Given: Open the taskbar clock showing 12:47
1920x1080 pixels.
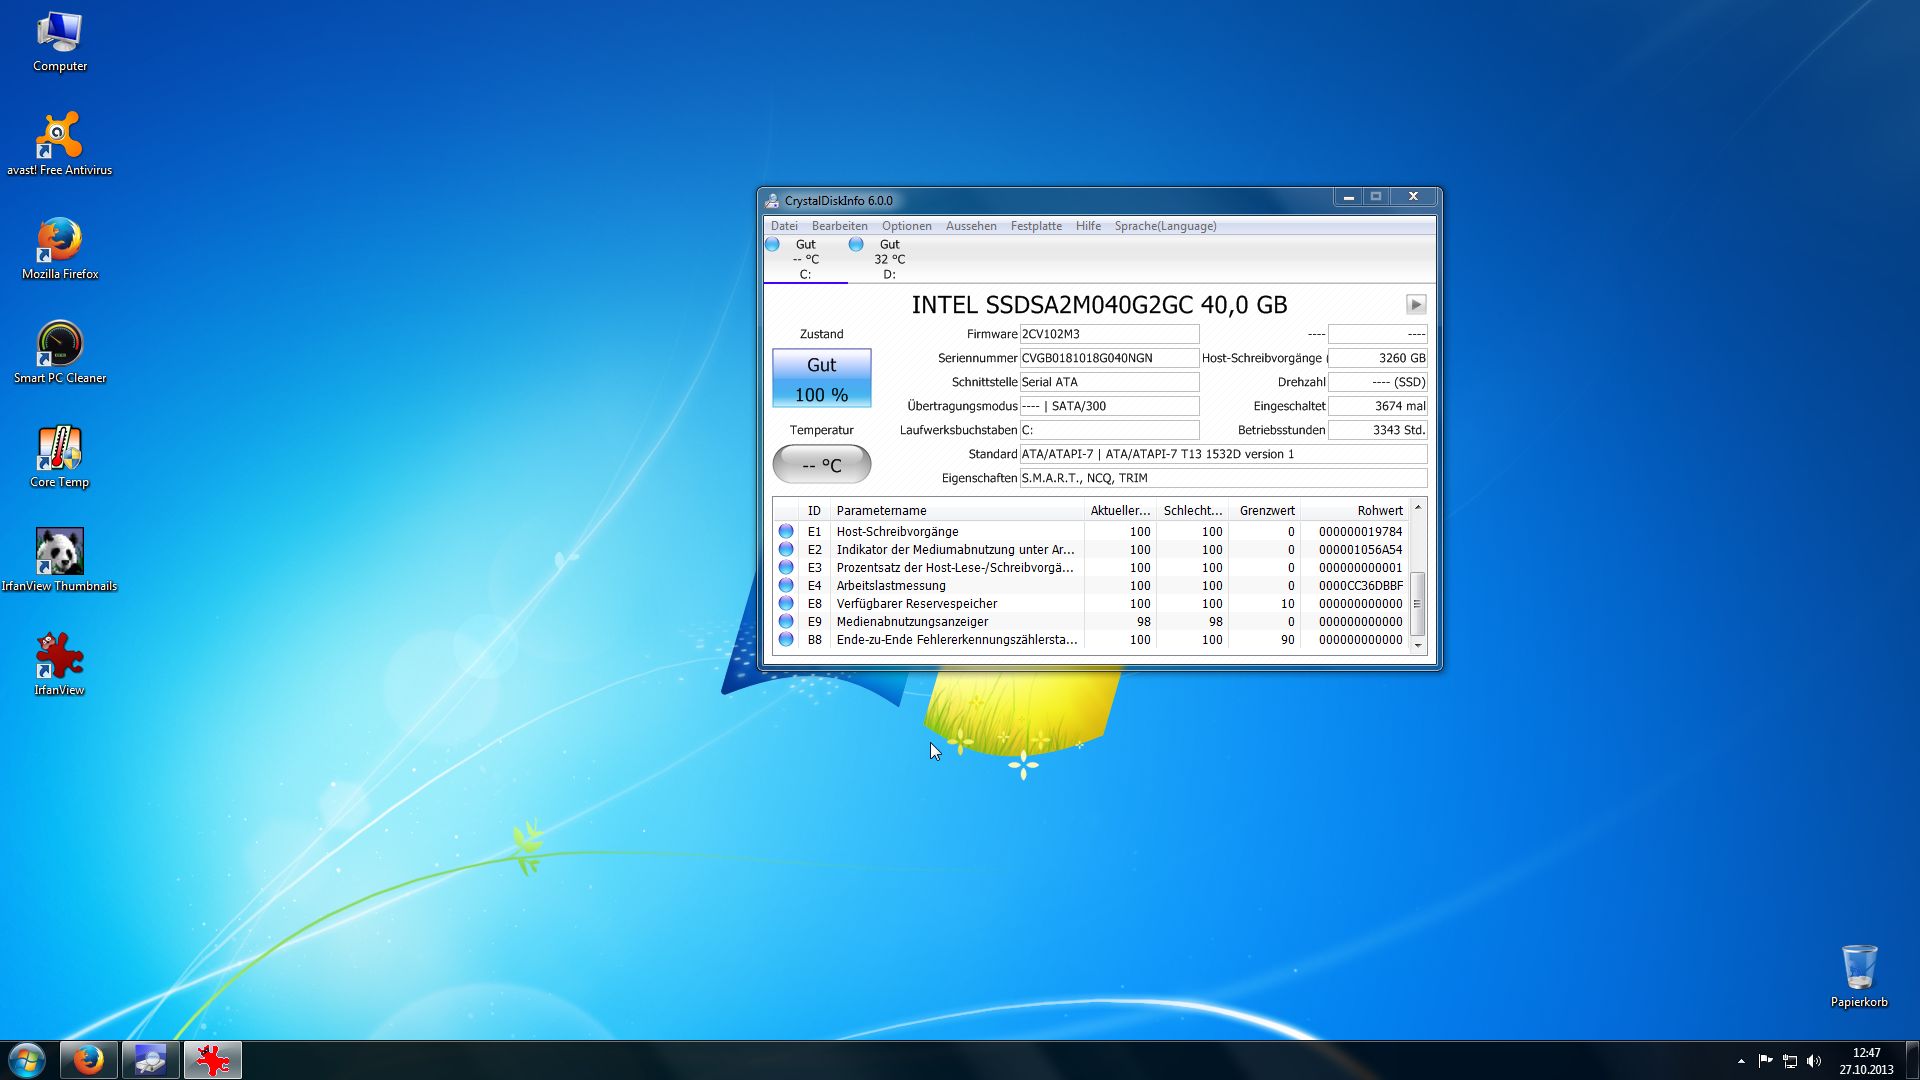Looking at the screenshot, I should click(x=1866, y=1061).
